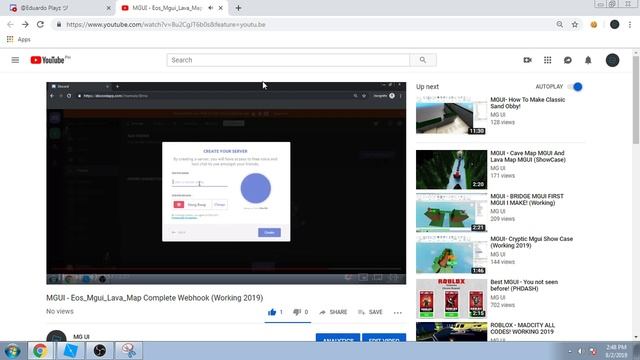640x360 pixels.
Task: Click the emoji extension icon in toolbar
Action: pyautogui.click(x=593, y=24)
